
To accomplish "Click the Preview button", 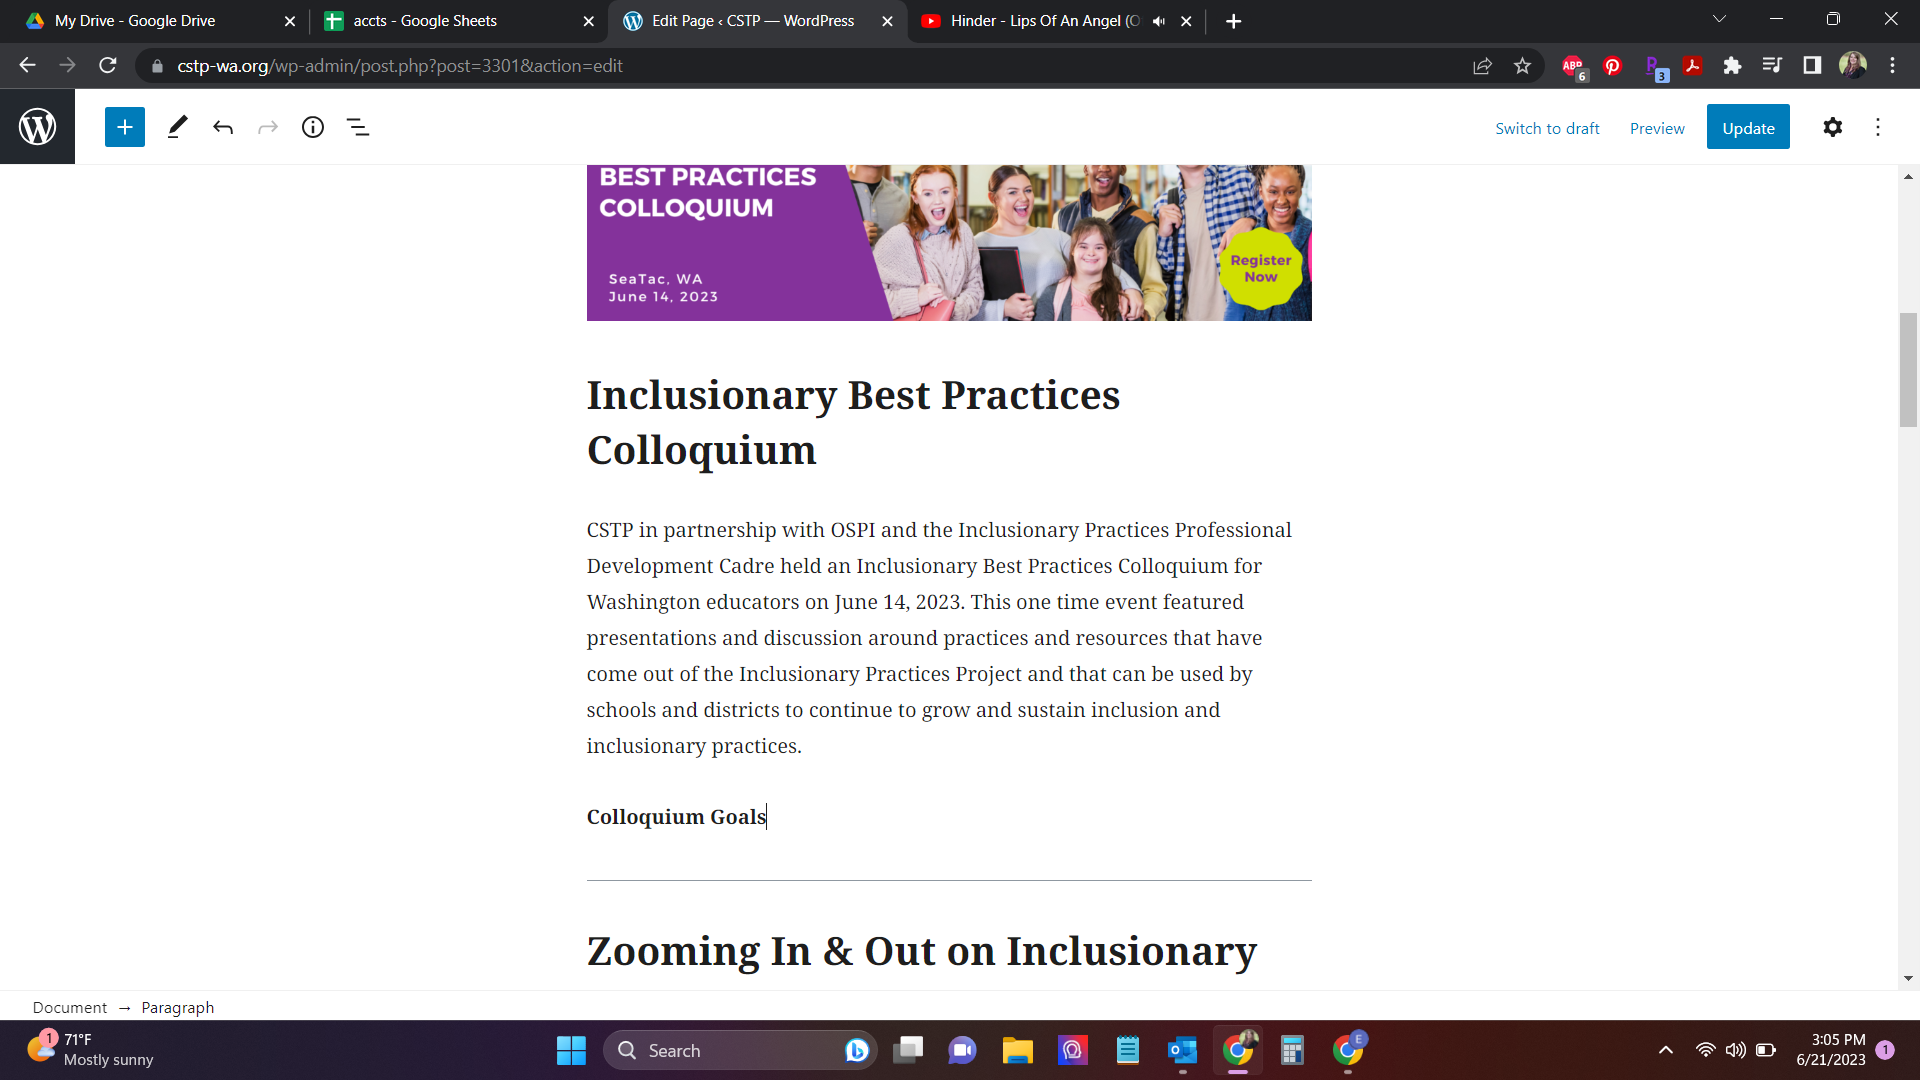I will click(1657, 128).
